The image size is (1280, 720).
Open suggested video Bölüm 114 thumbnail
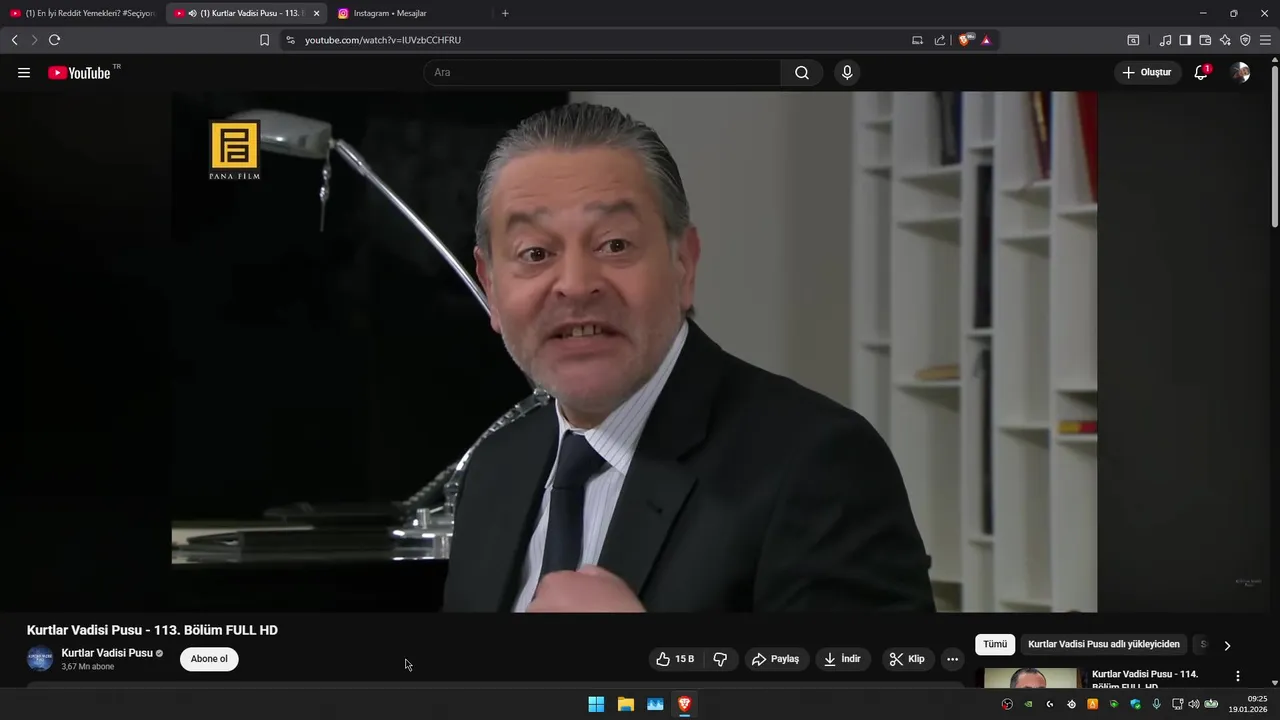(x=1031, y=678)
